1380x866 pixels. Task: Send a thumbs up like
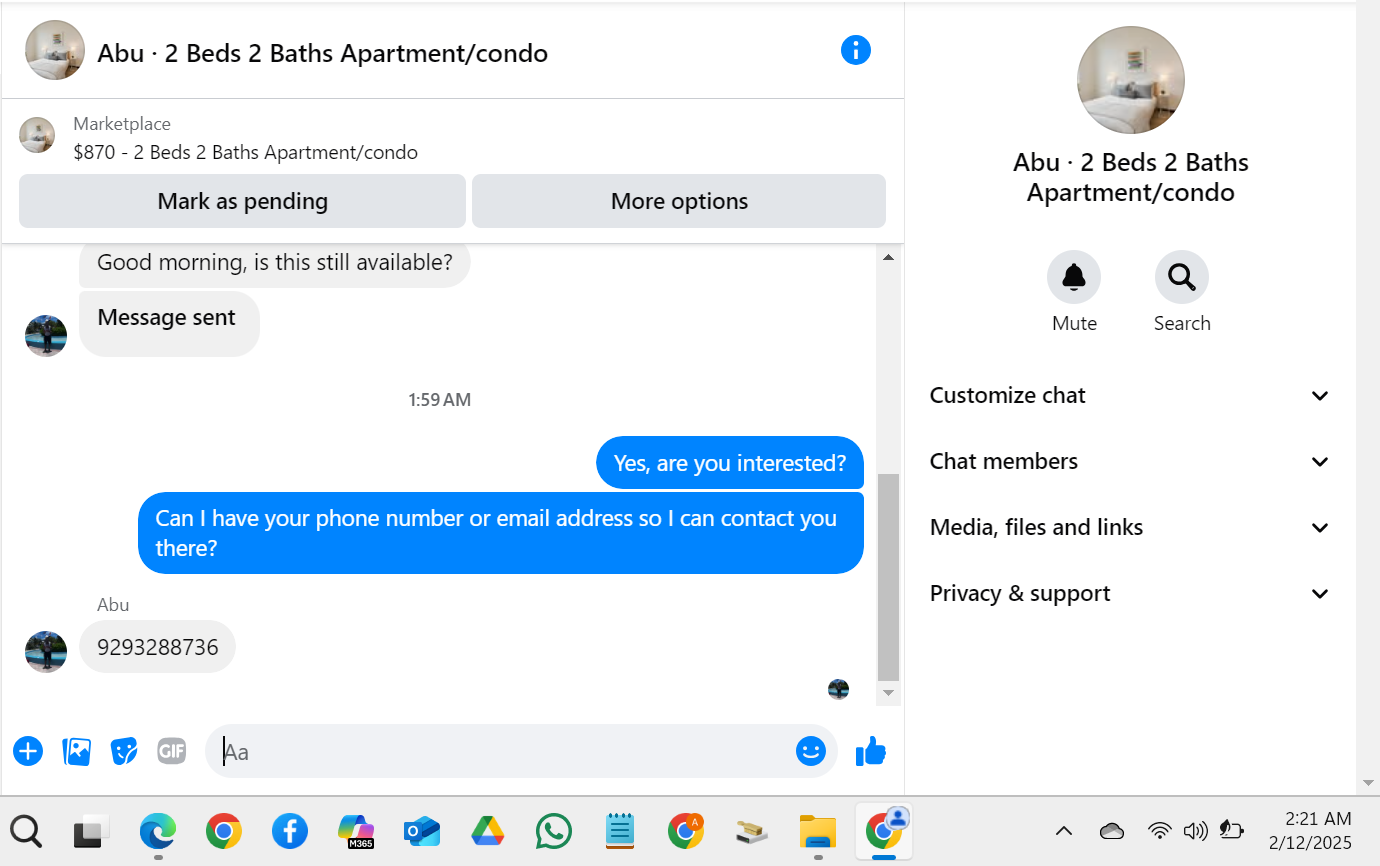pyautogui.click(x=871, y=751)
